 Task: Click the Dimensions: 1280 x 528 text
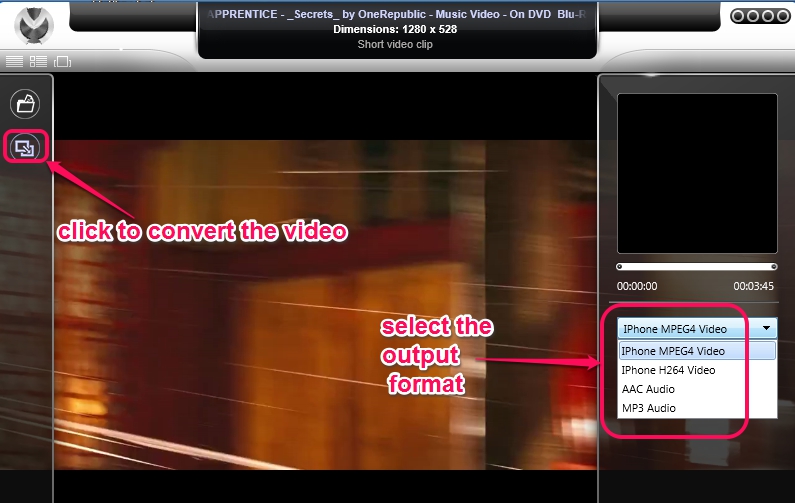(395, 29)
